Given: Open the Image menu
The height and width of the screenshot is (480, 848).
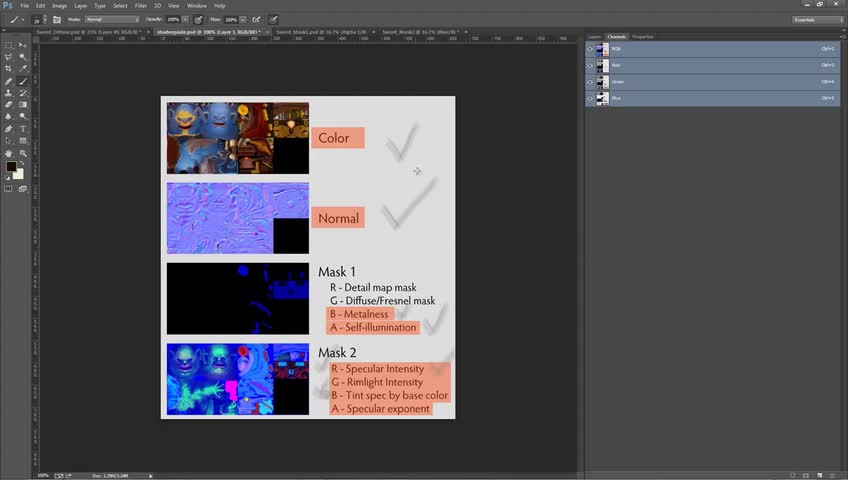Looking at the screenshot, I should click(59, 5).
